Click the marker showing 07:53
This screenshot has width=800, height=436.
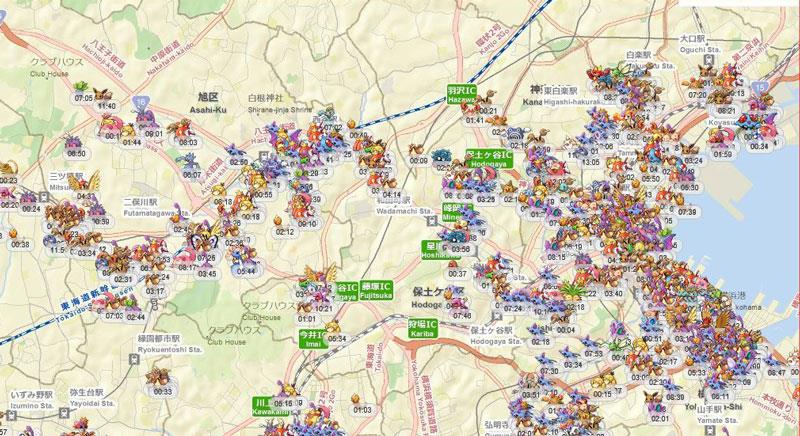pyautogui.click(x=593, y=348)
